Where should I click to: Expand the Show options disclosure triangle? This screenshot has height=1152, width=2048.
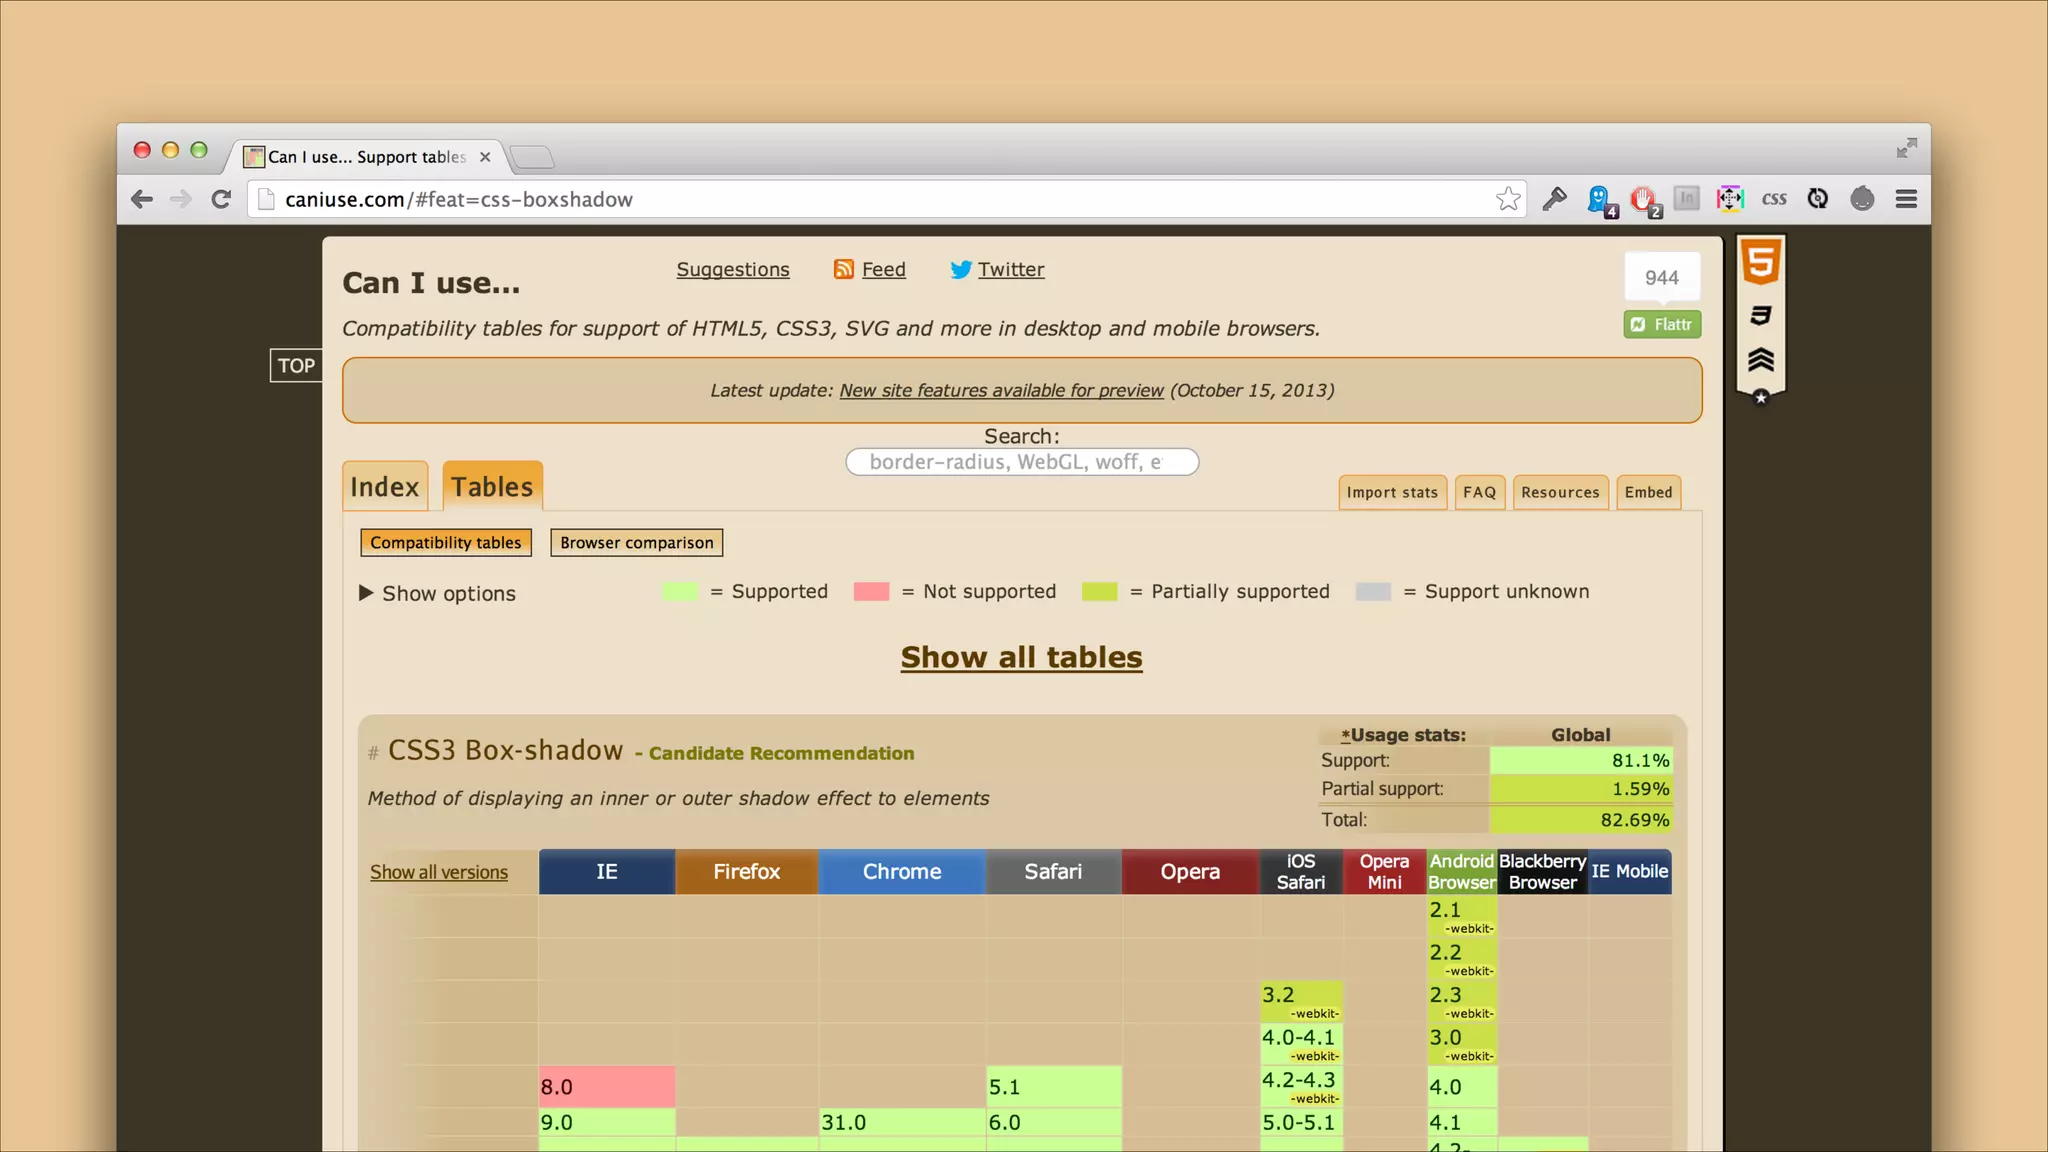pos(366,593)
